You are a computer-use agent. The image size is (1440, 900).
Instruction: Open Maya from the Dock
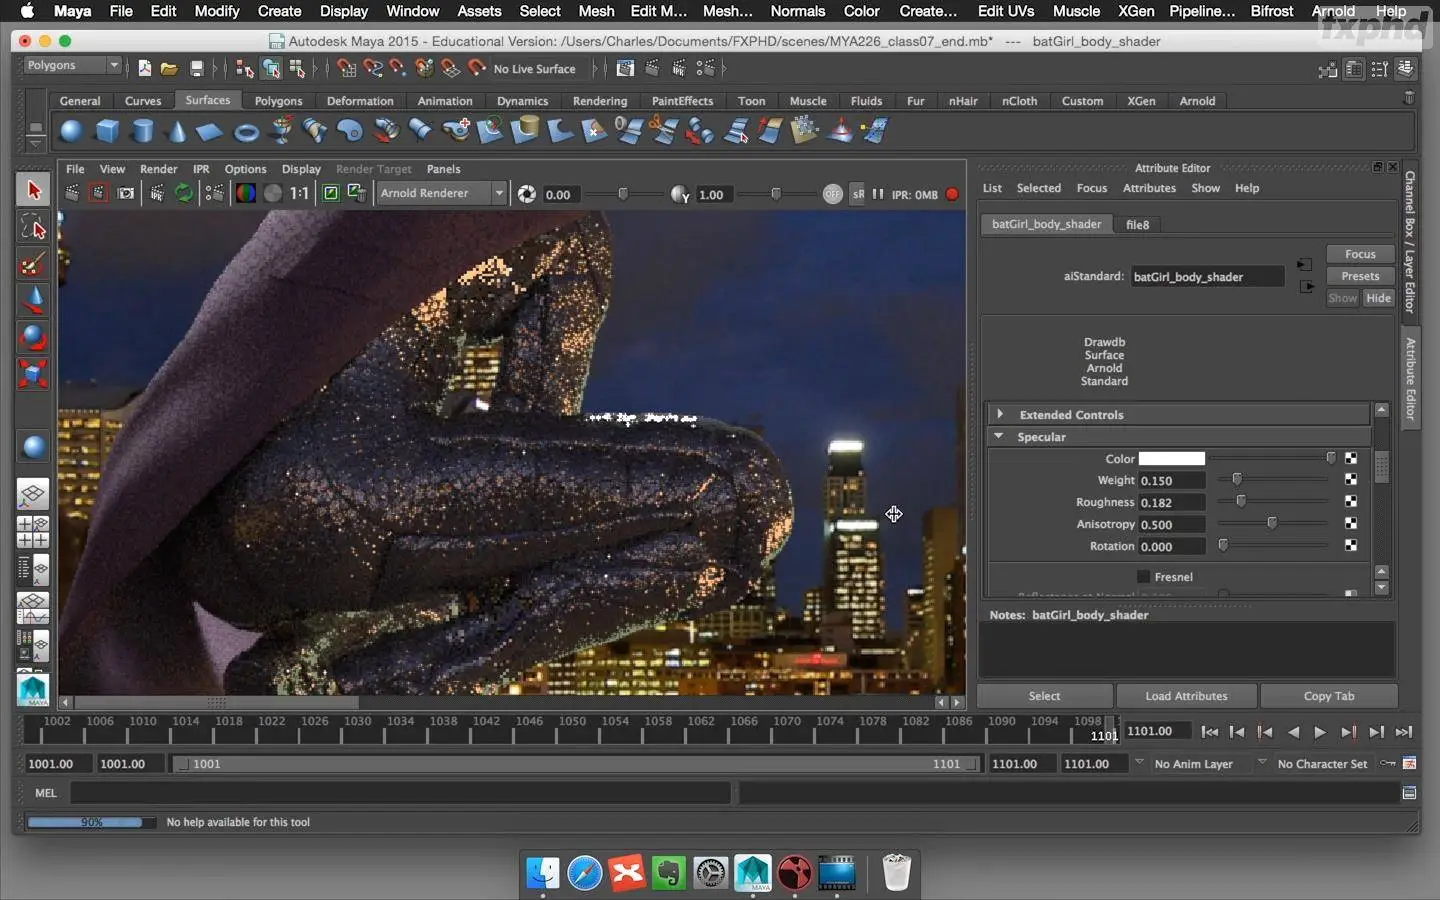753,873
